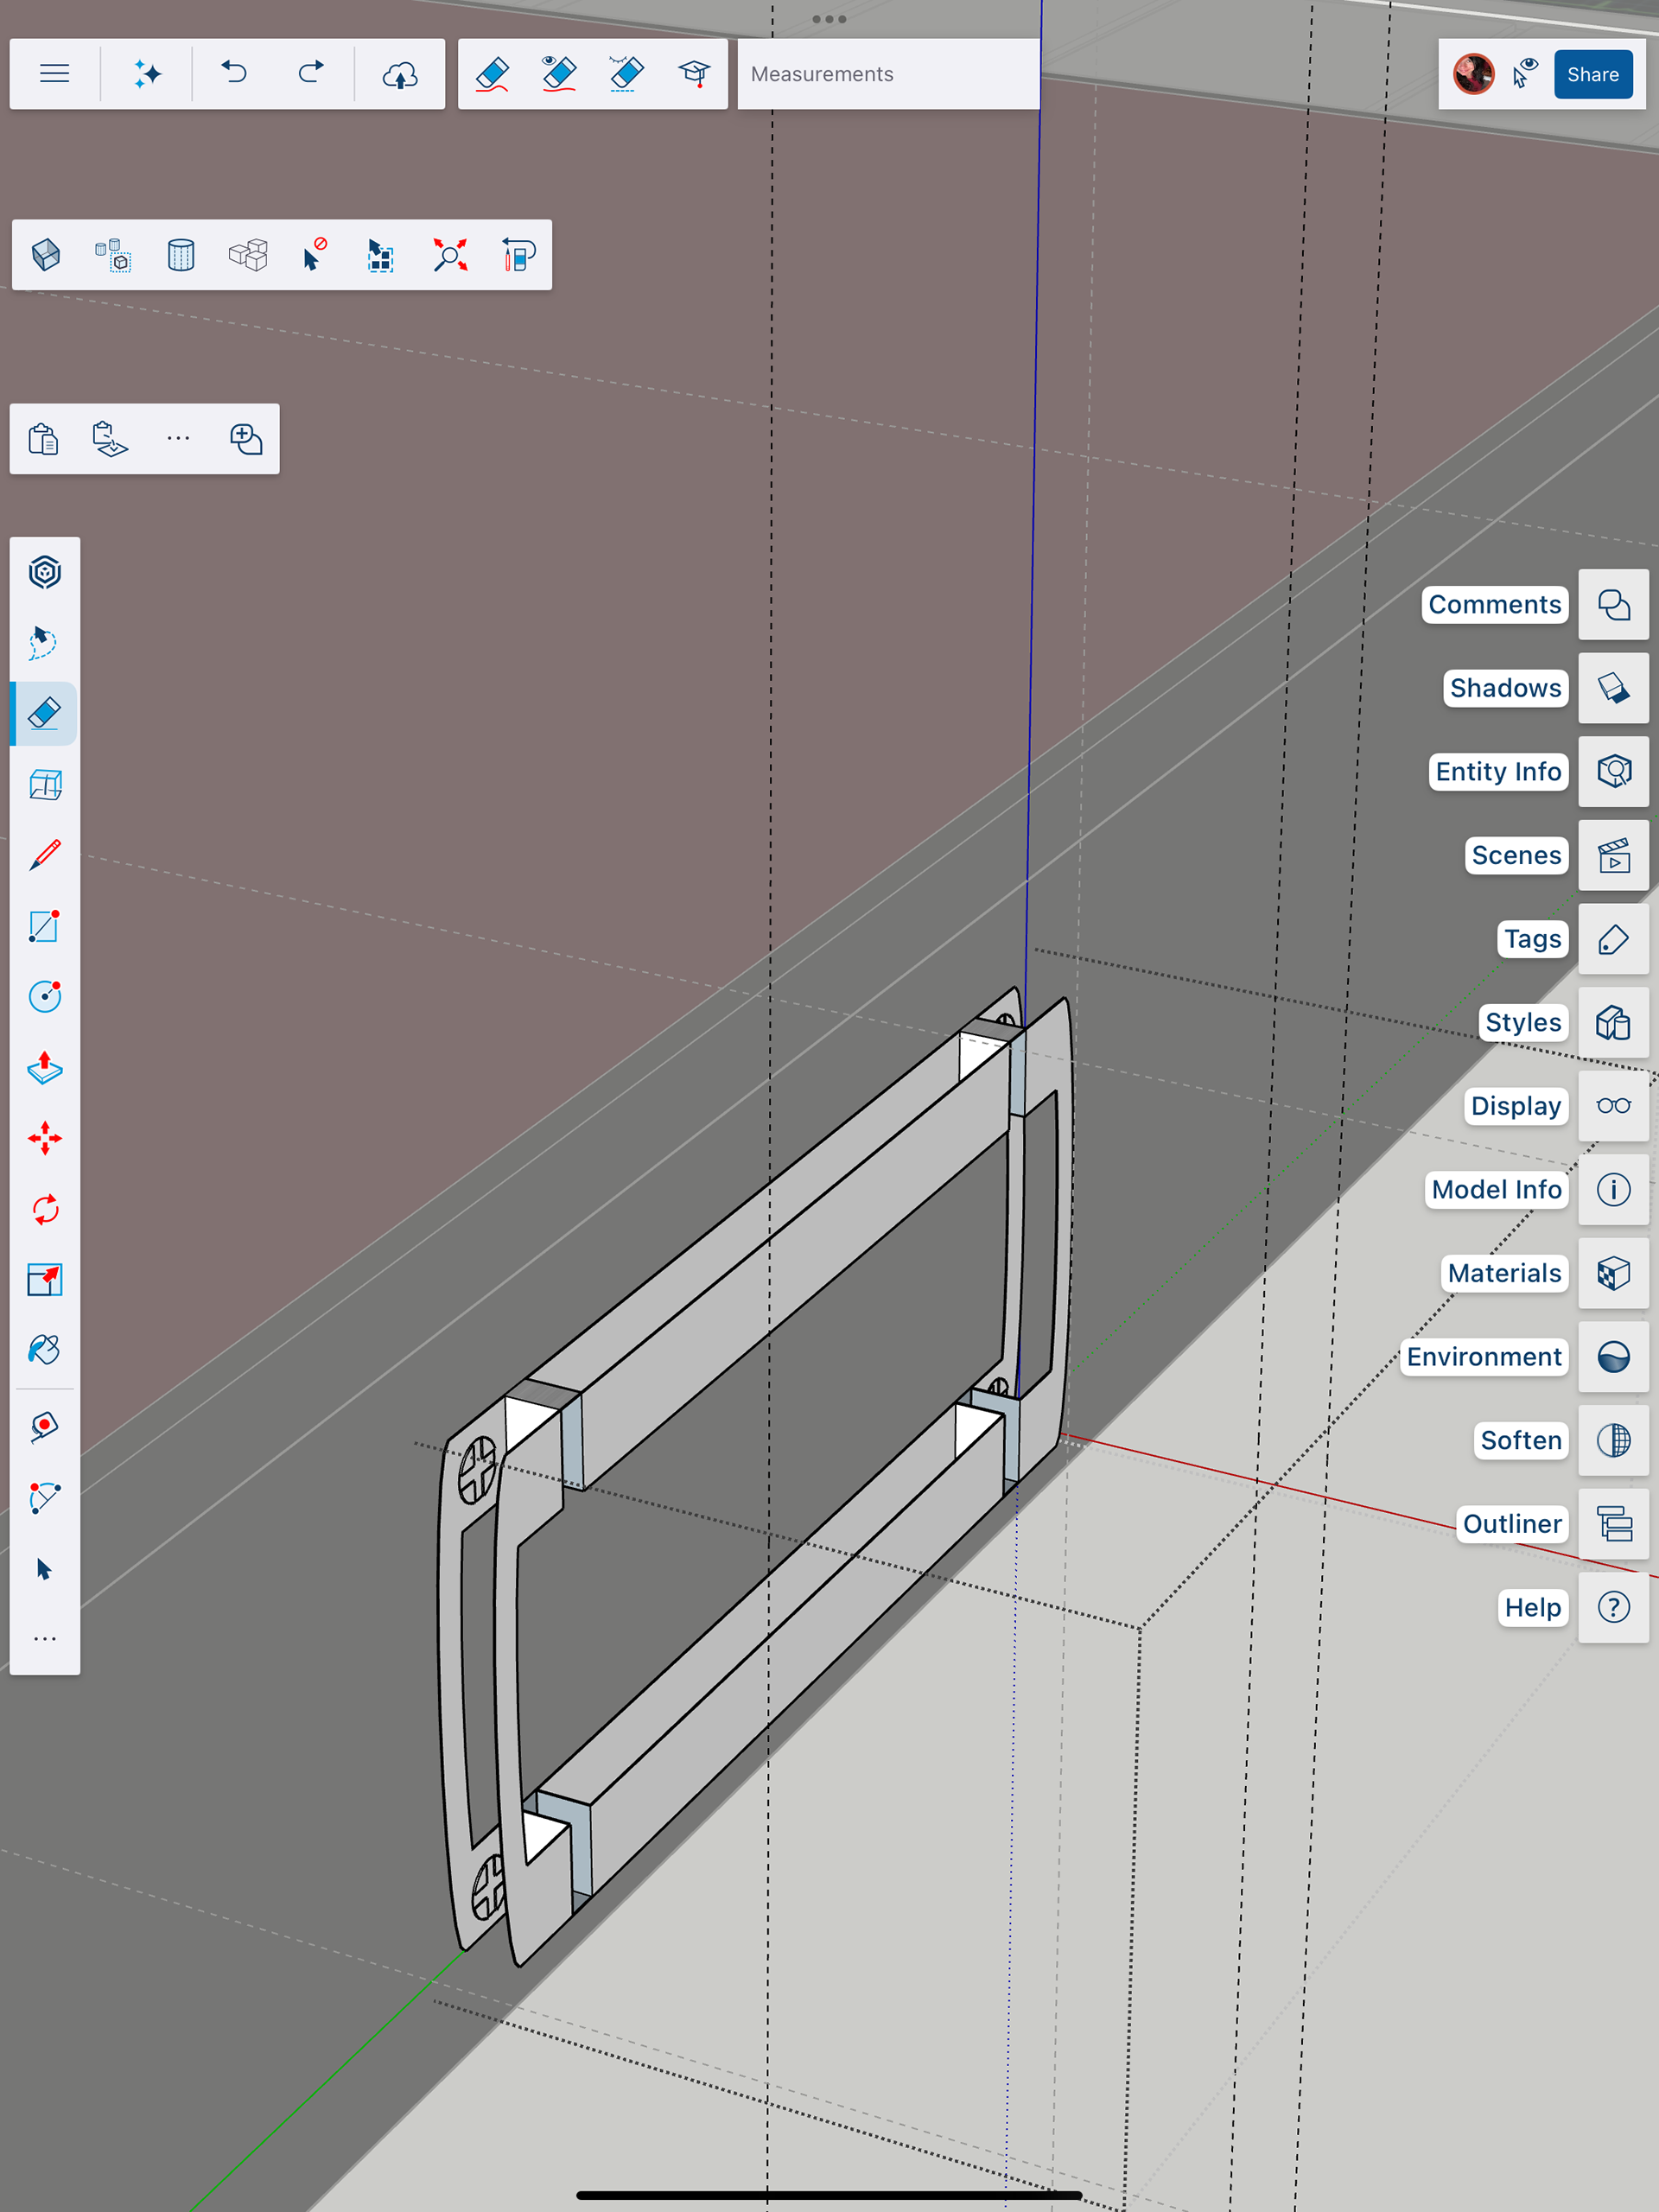The height and width of the screenshot is (2212, 1659).
Task: Choose the Rotate tool
Action: (x=45, y=1210)
